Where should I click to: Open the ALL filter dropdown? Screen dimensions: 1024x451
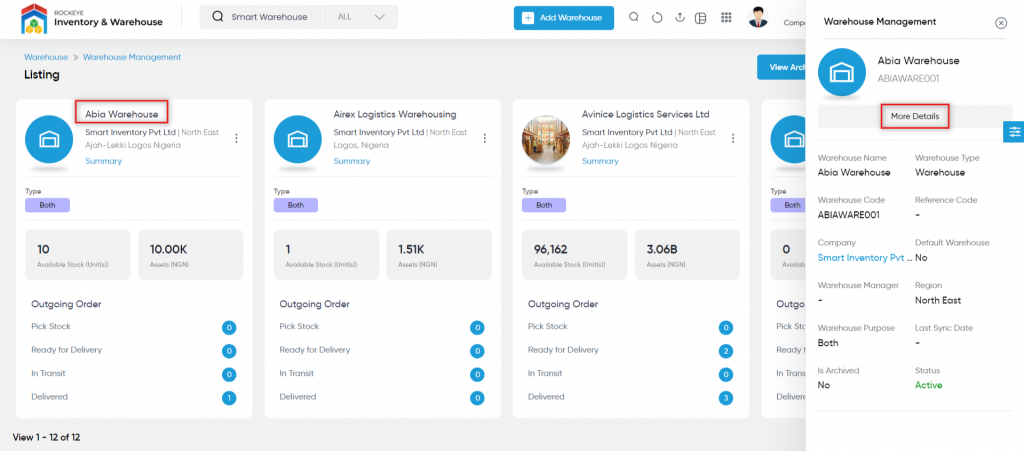[361, 17]
